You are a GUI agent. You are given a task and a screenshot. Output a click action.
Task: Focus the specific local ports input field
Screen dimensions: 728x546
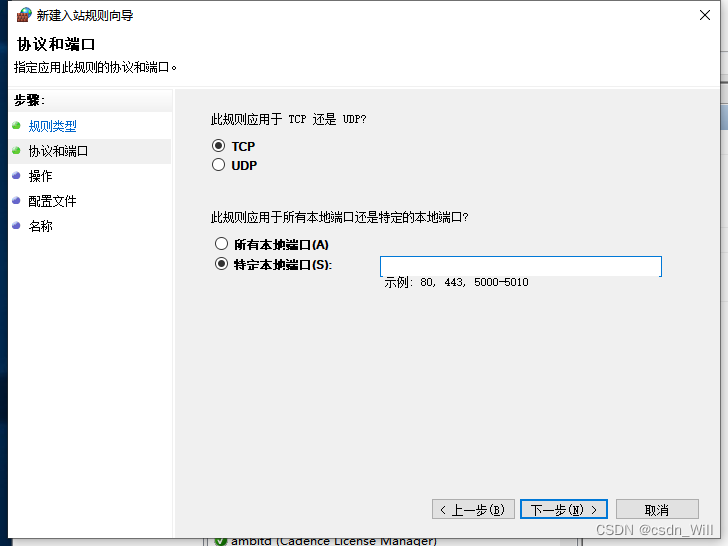click(520, 266)
